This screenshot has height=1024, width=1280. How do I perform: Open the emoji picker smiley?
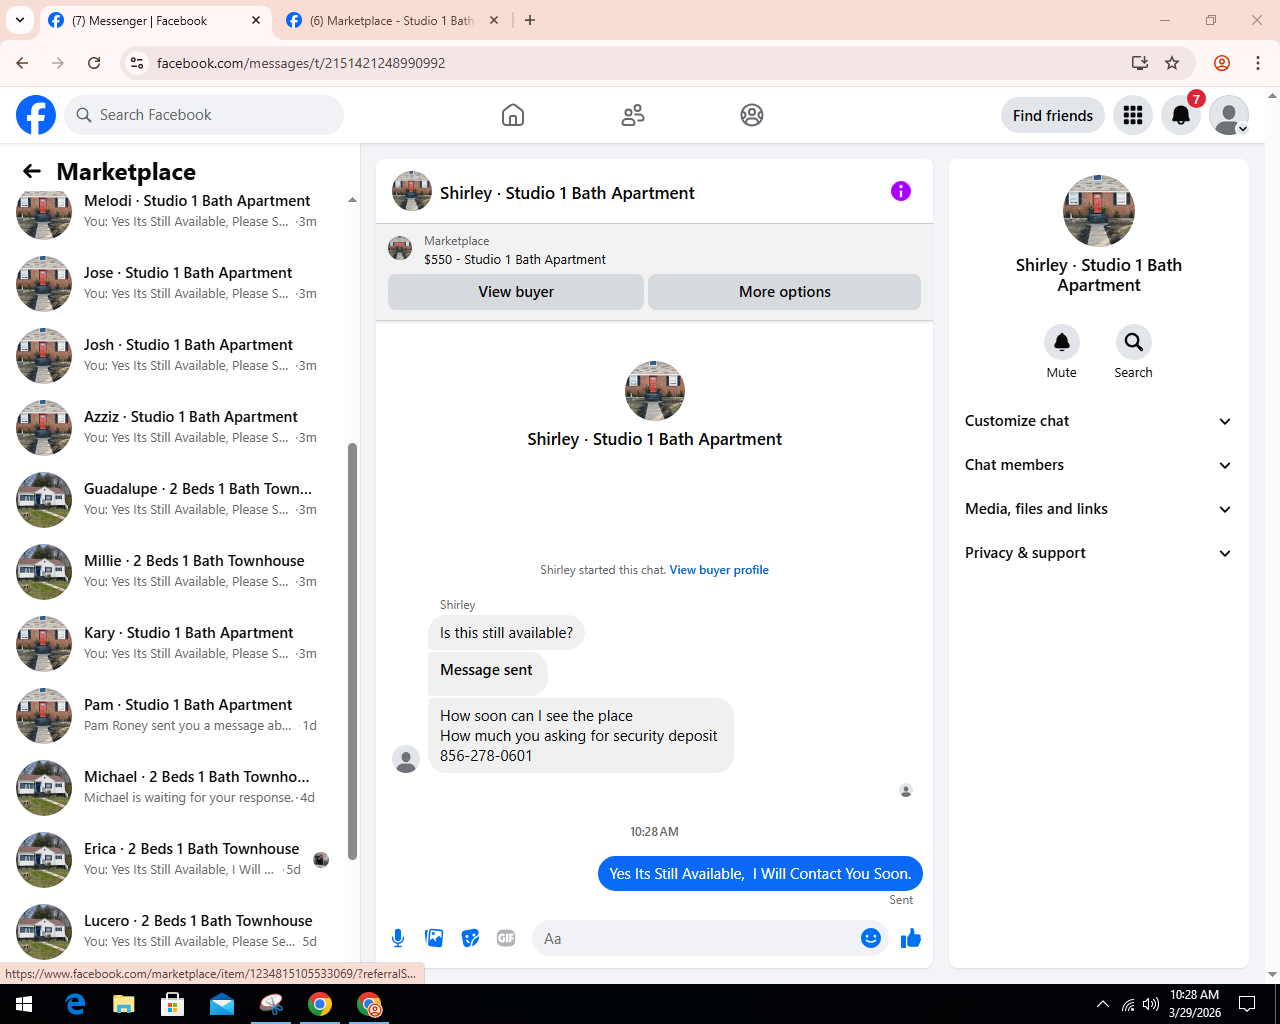[x=871, y=938]
